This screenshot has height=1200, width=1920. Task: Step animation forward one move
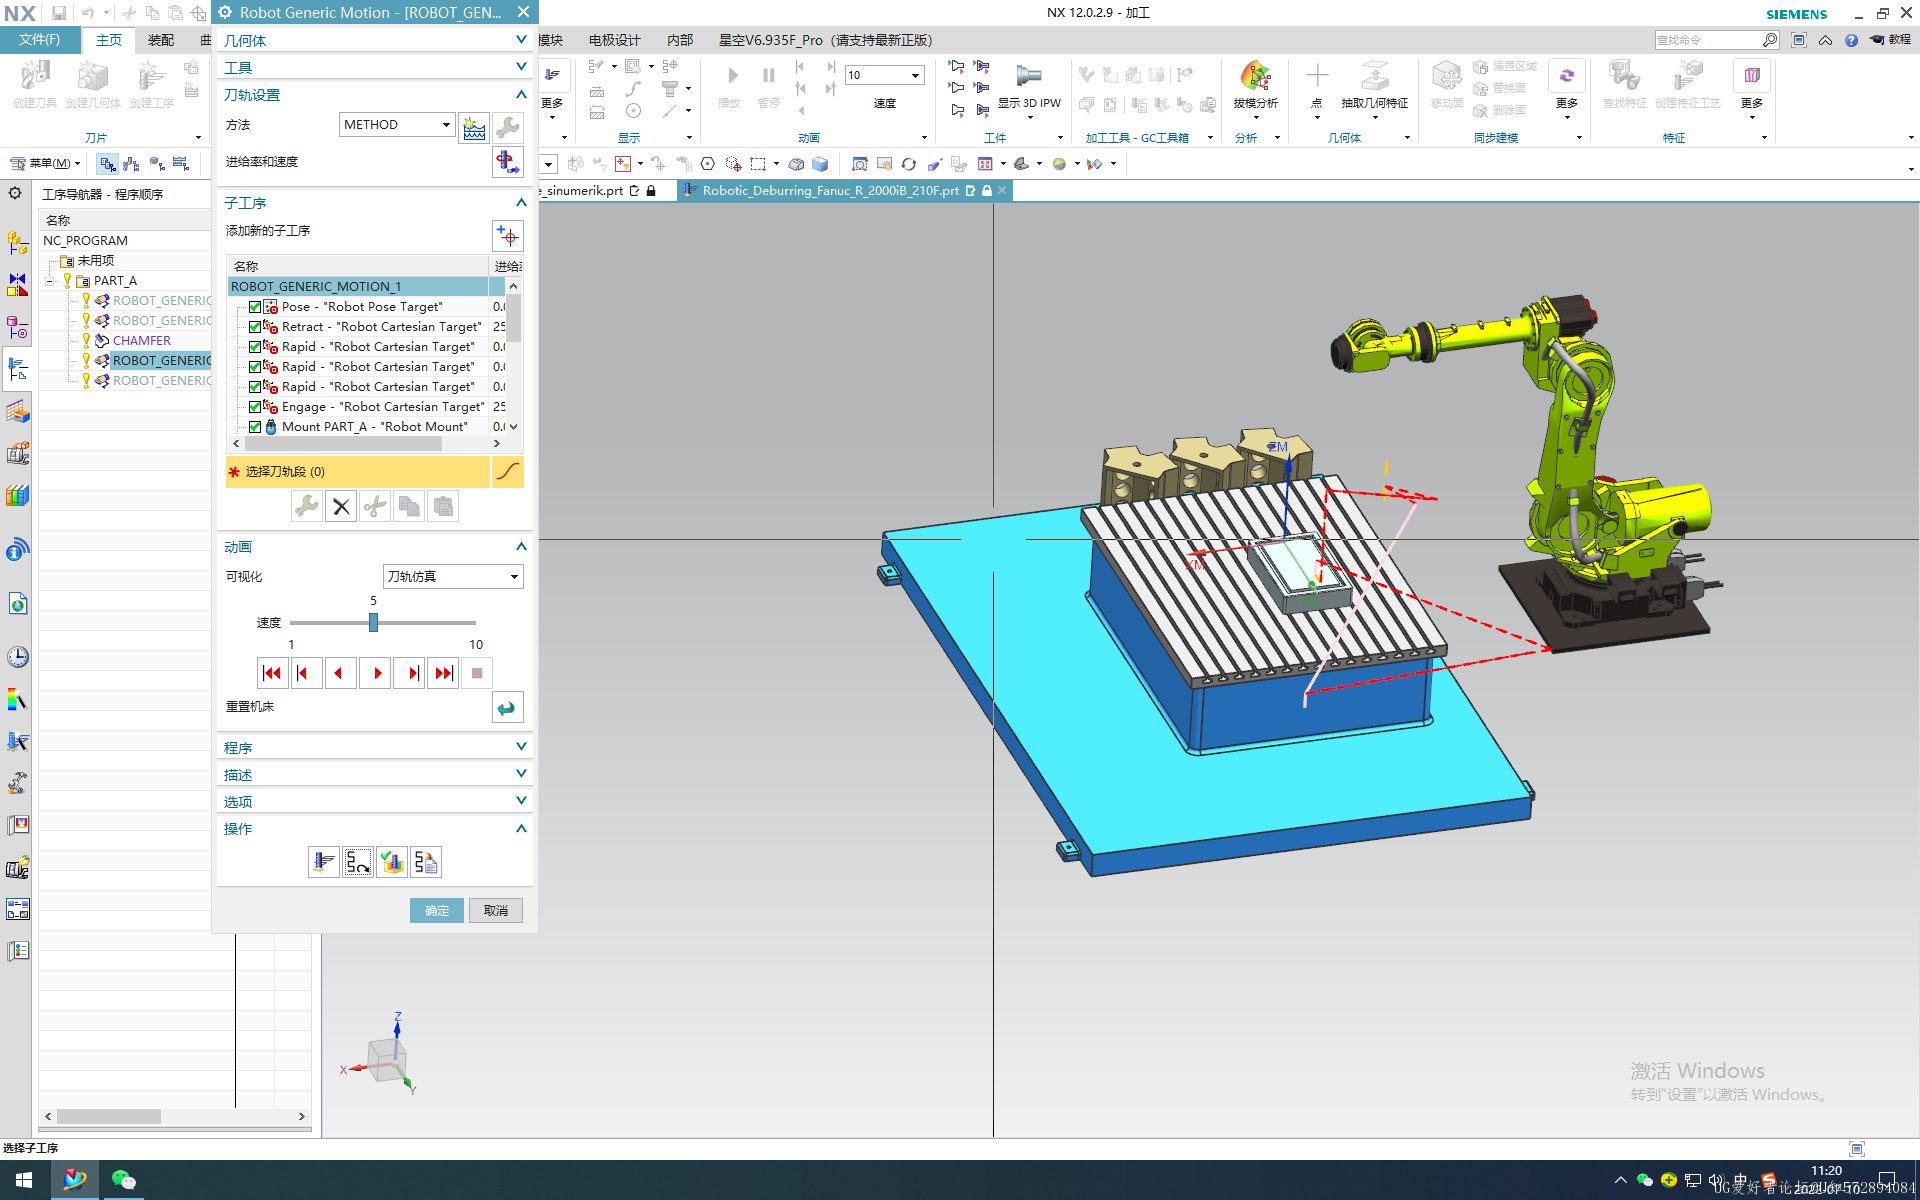click(410, 673)
